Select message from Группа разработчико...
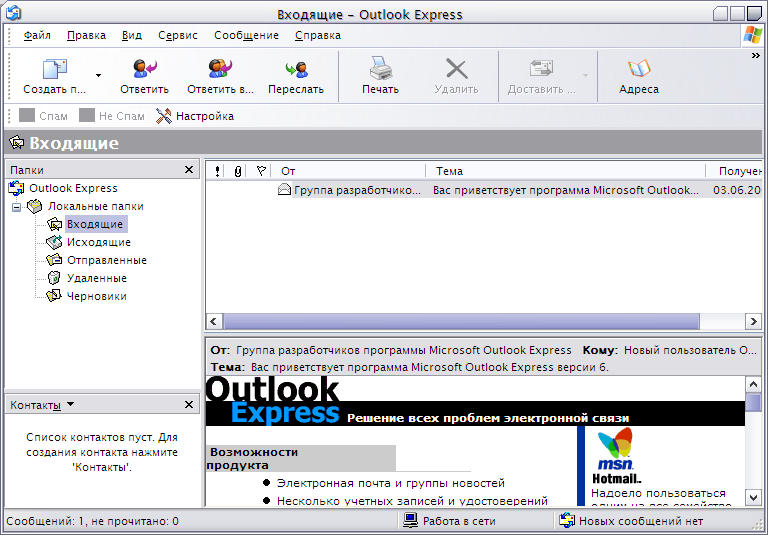768x535 pixels. (x=357, y=190)
